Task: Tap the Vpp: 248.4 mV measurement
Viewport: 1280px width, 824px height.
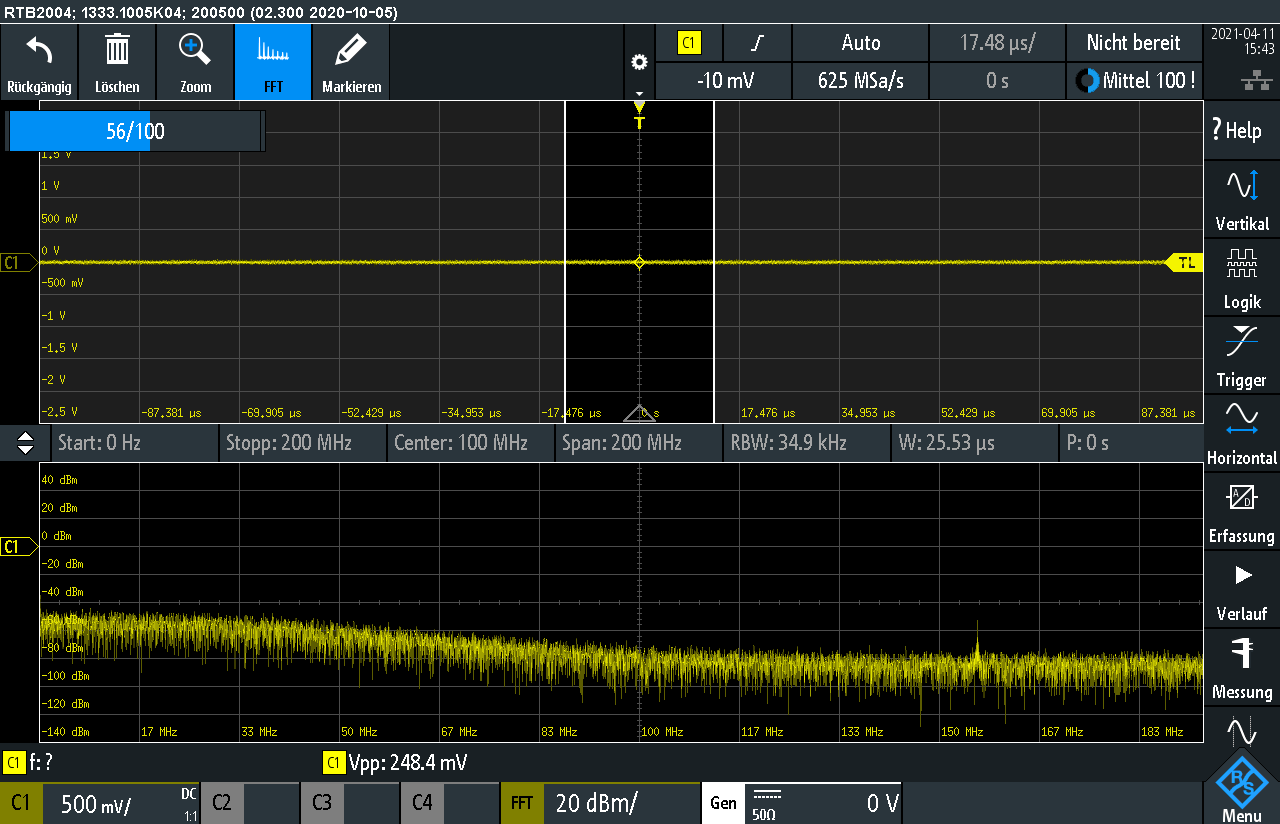Action: click(x=396, y=763)
